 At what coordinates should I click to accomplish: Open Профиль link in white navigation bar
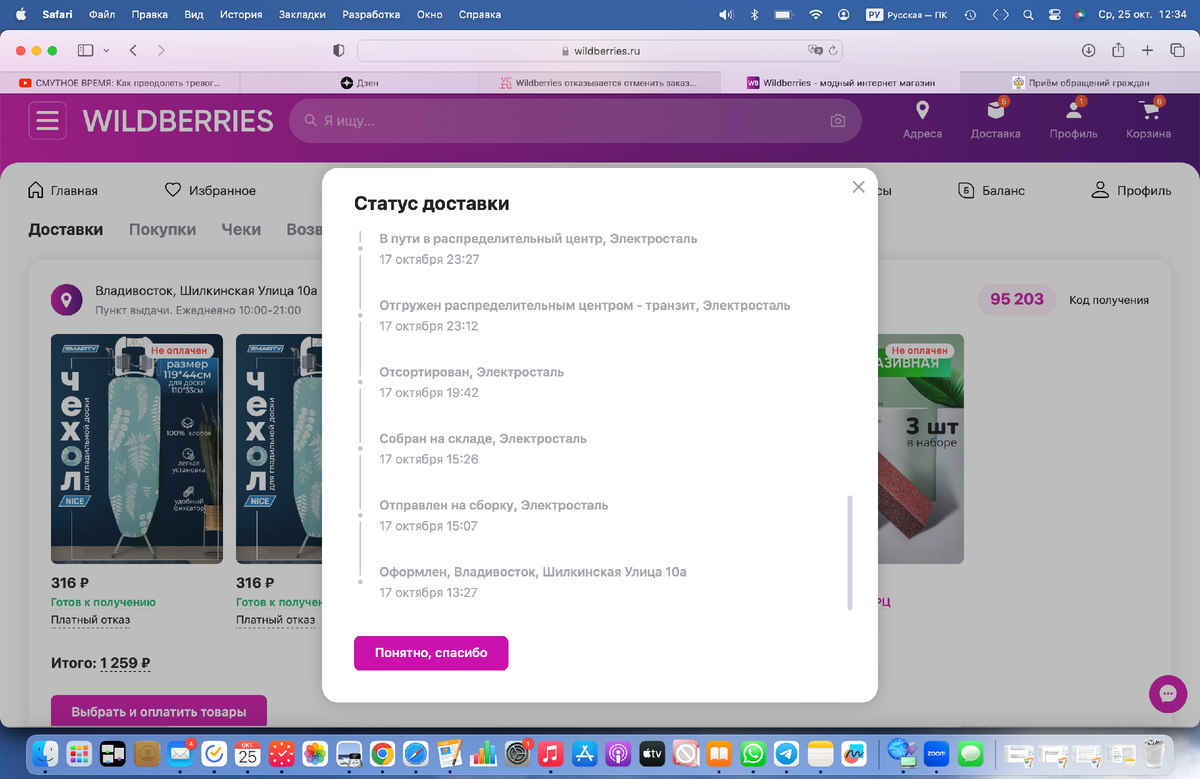(x=1131, y=190)
